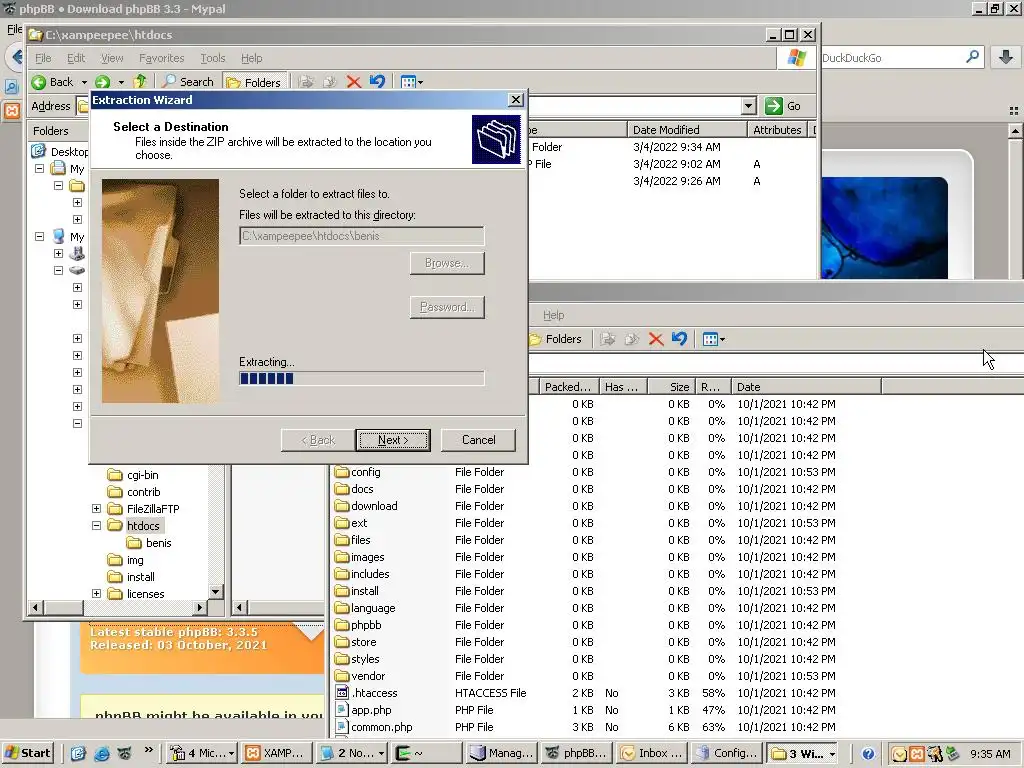Select the vendor folder in zip file list
The width and height of the screenshot is (1024, 768).
(x=368, y=676)
